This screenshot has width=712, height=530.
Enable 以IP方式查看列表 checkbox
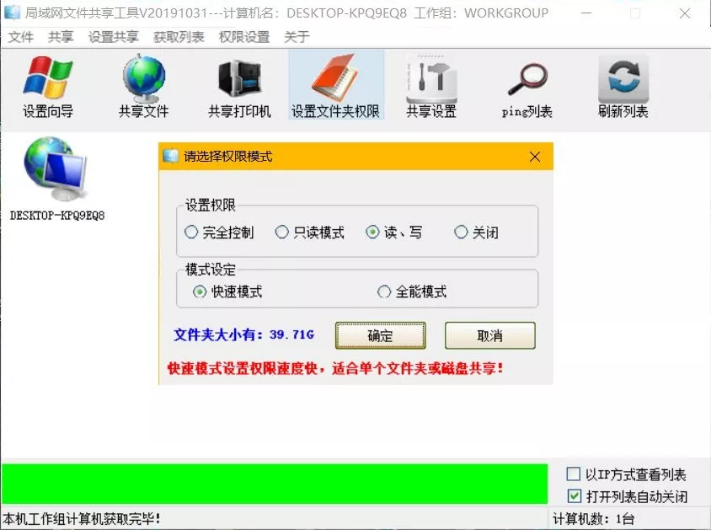tap(574, 474)
